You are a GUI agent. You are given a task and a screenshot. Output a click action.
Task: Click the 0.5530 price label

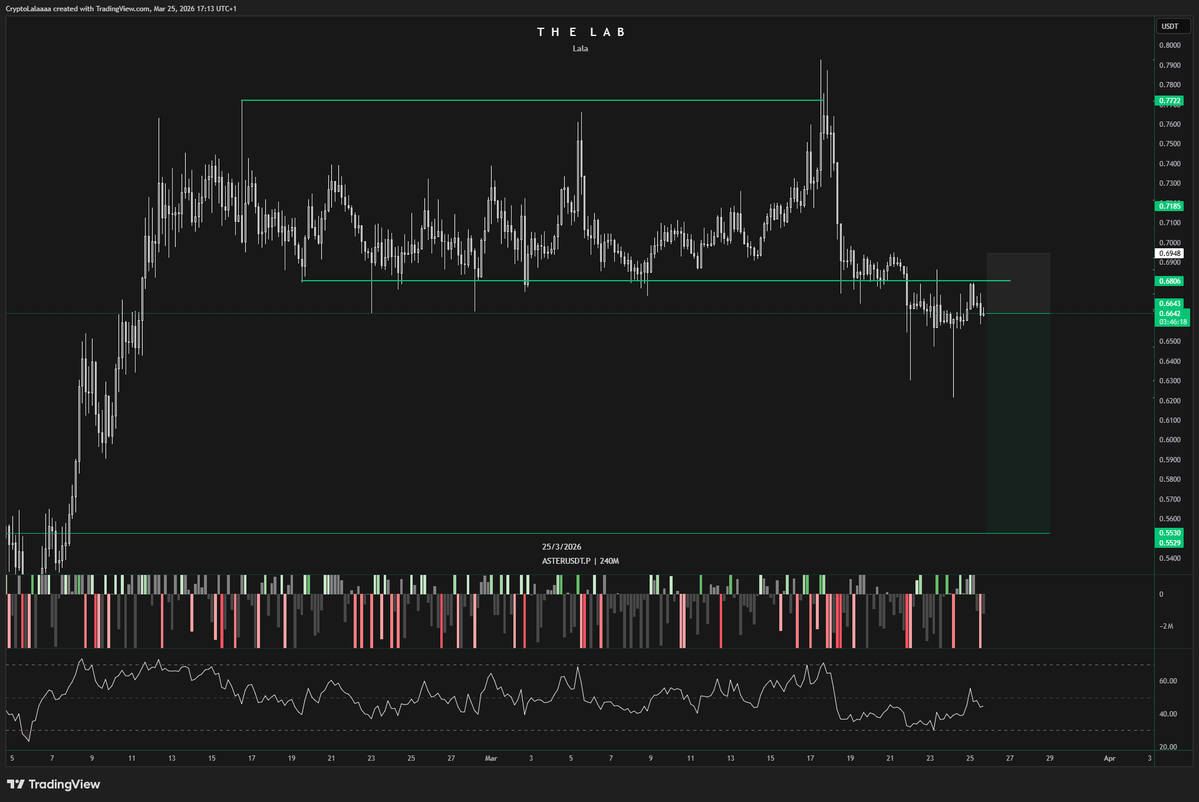click(x=1168, y=533)
